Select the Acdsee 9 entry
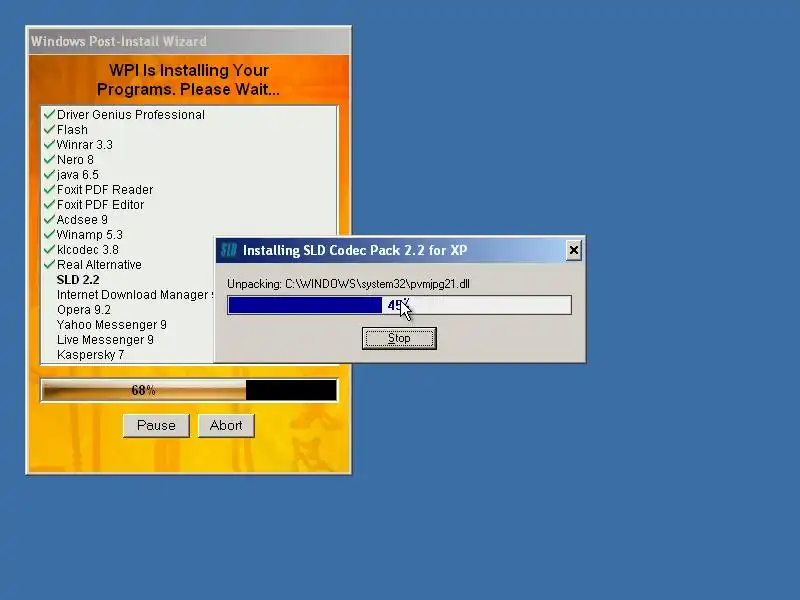The height and width of the screenshot is (600, 800). pyautogui.click(x=82, y=219)
